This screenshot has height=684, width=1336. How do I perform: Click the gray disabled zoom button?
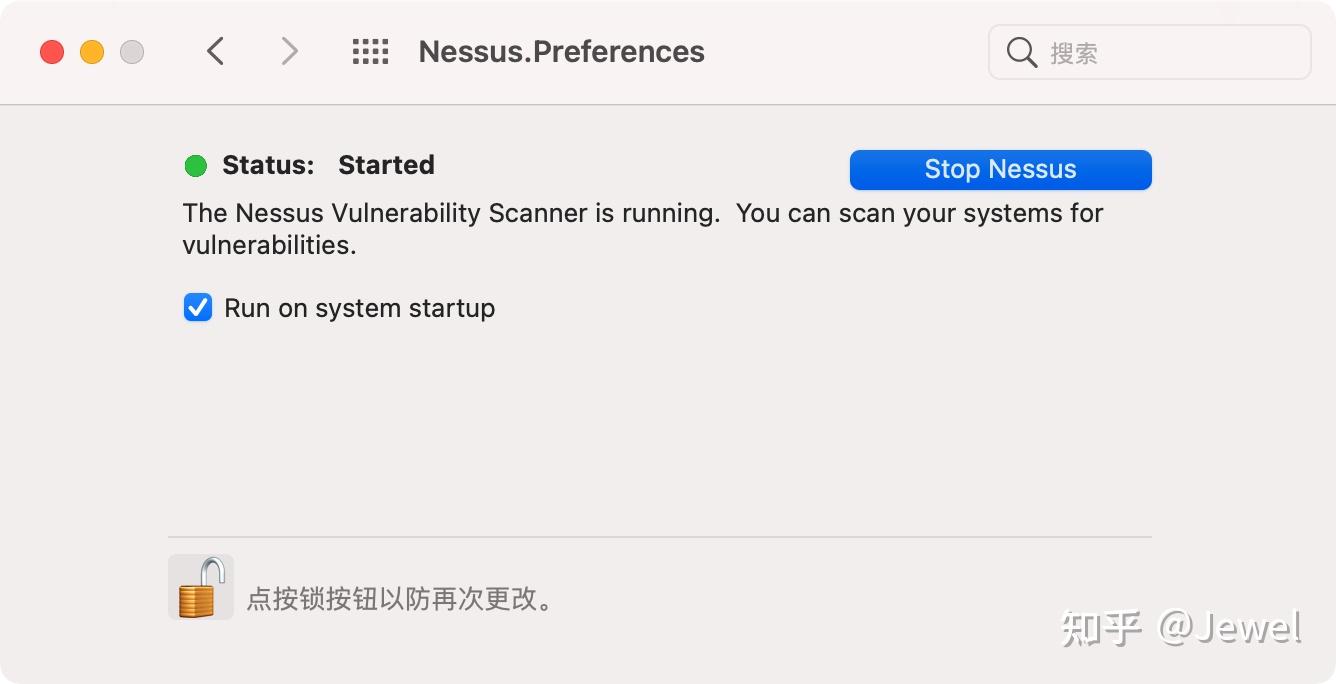click(132, 52)
